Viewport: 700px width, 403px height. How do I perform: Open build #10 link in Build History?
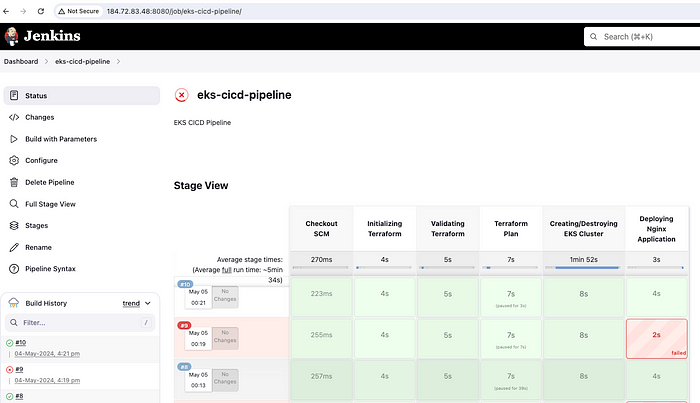click(21, 342)
